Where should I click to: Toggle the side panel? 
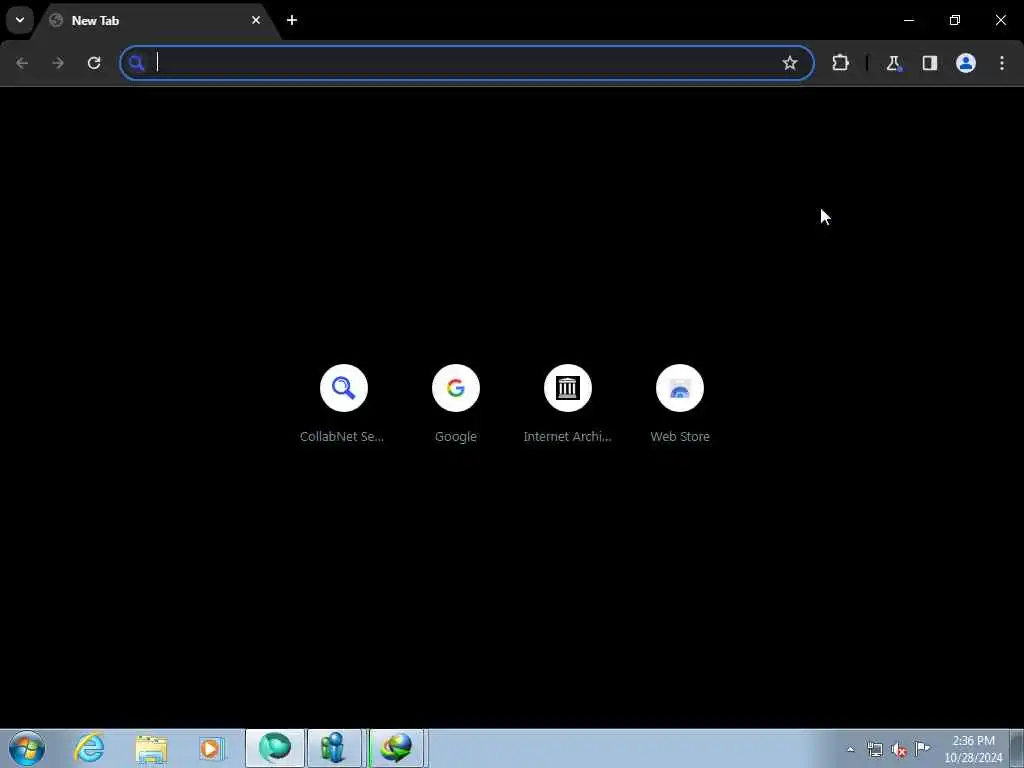929,63
